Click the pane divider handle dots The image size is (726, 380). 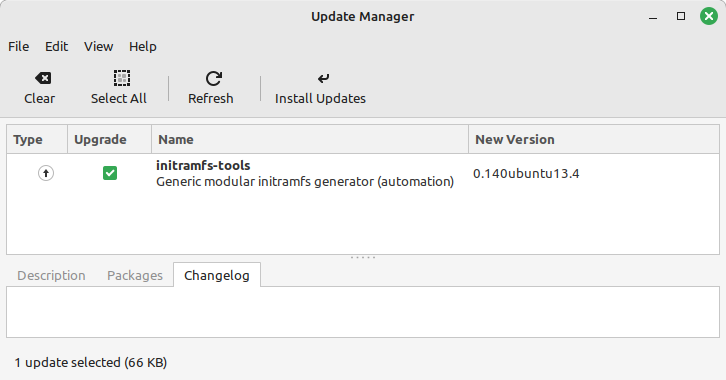click(363, 257)
